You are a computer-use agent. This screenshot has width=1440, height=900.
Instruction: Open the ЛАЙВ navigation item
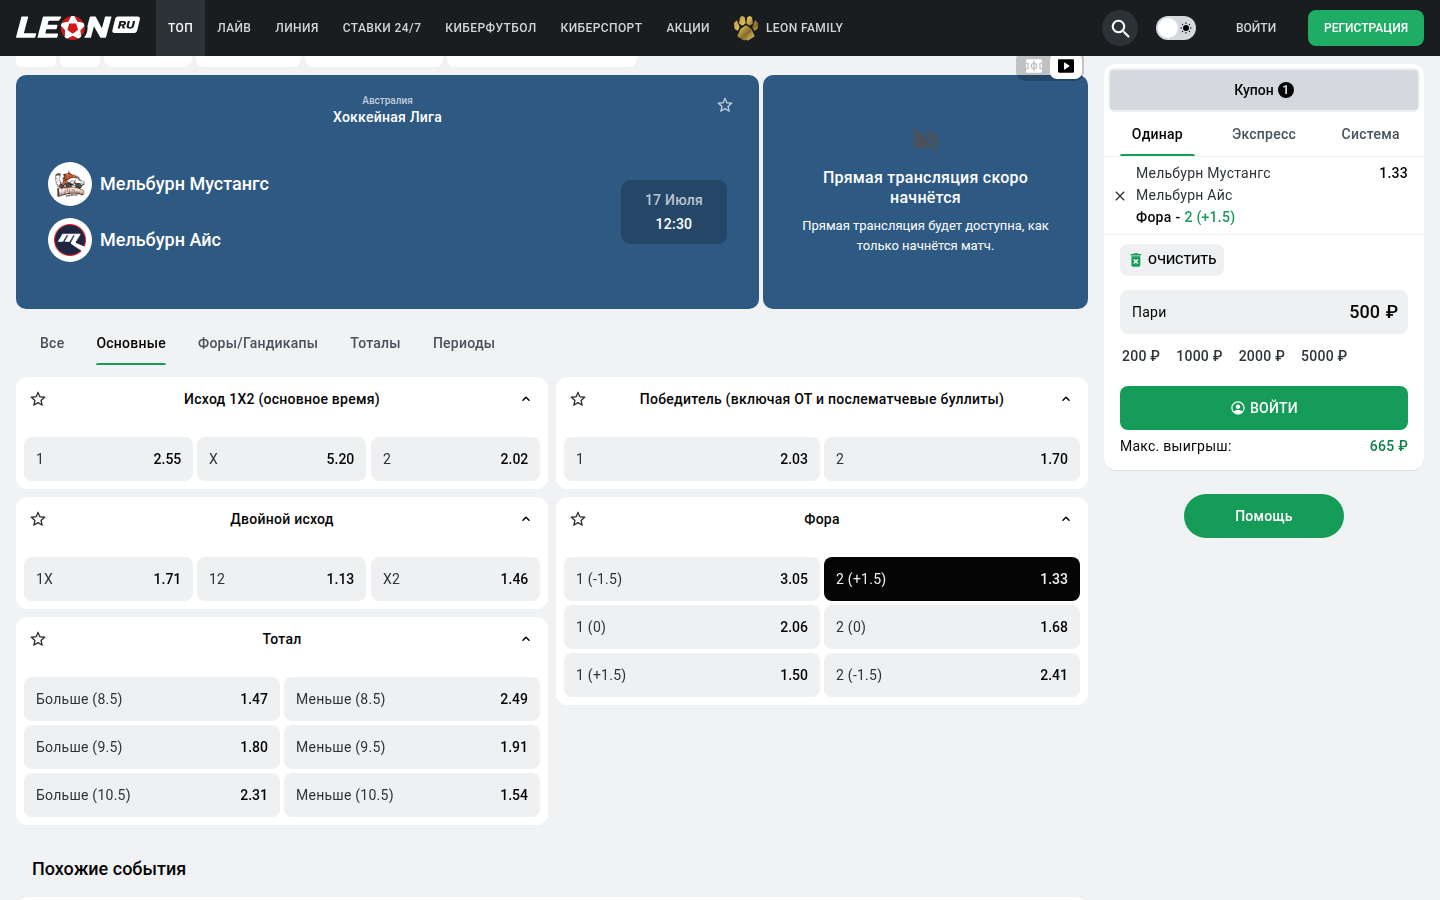click(x=234, y=28)
